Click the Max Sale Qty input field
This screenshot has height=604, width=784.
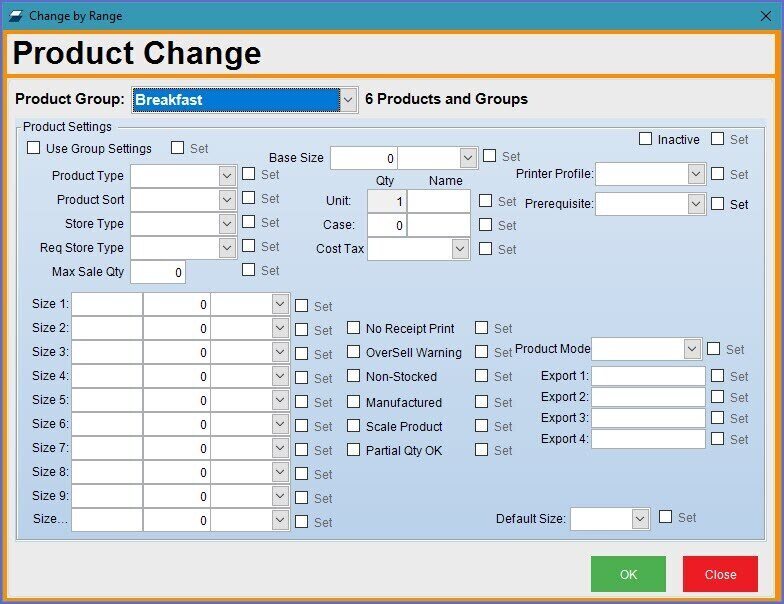[157, 272]
